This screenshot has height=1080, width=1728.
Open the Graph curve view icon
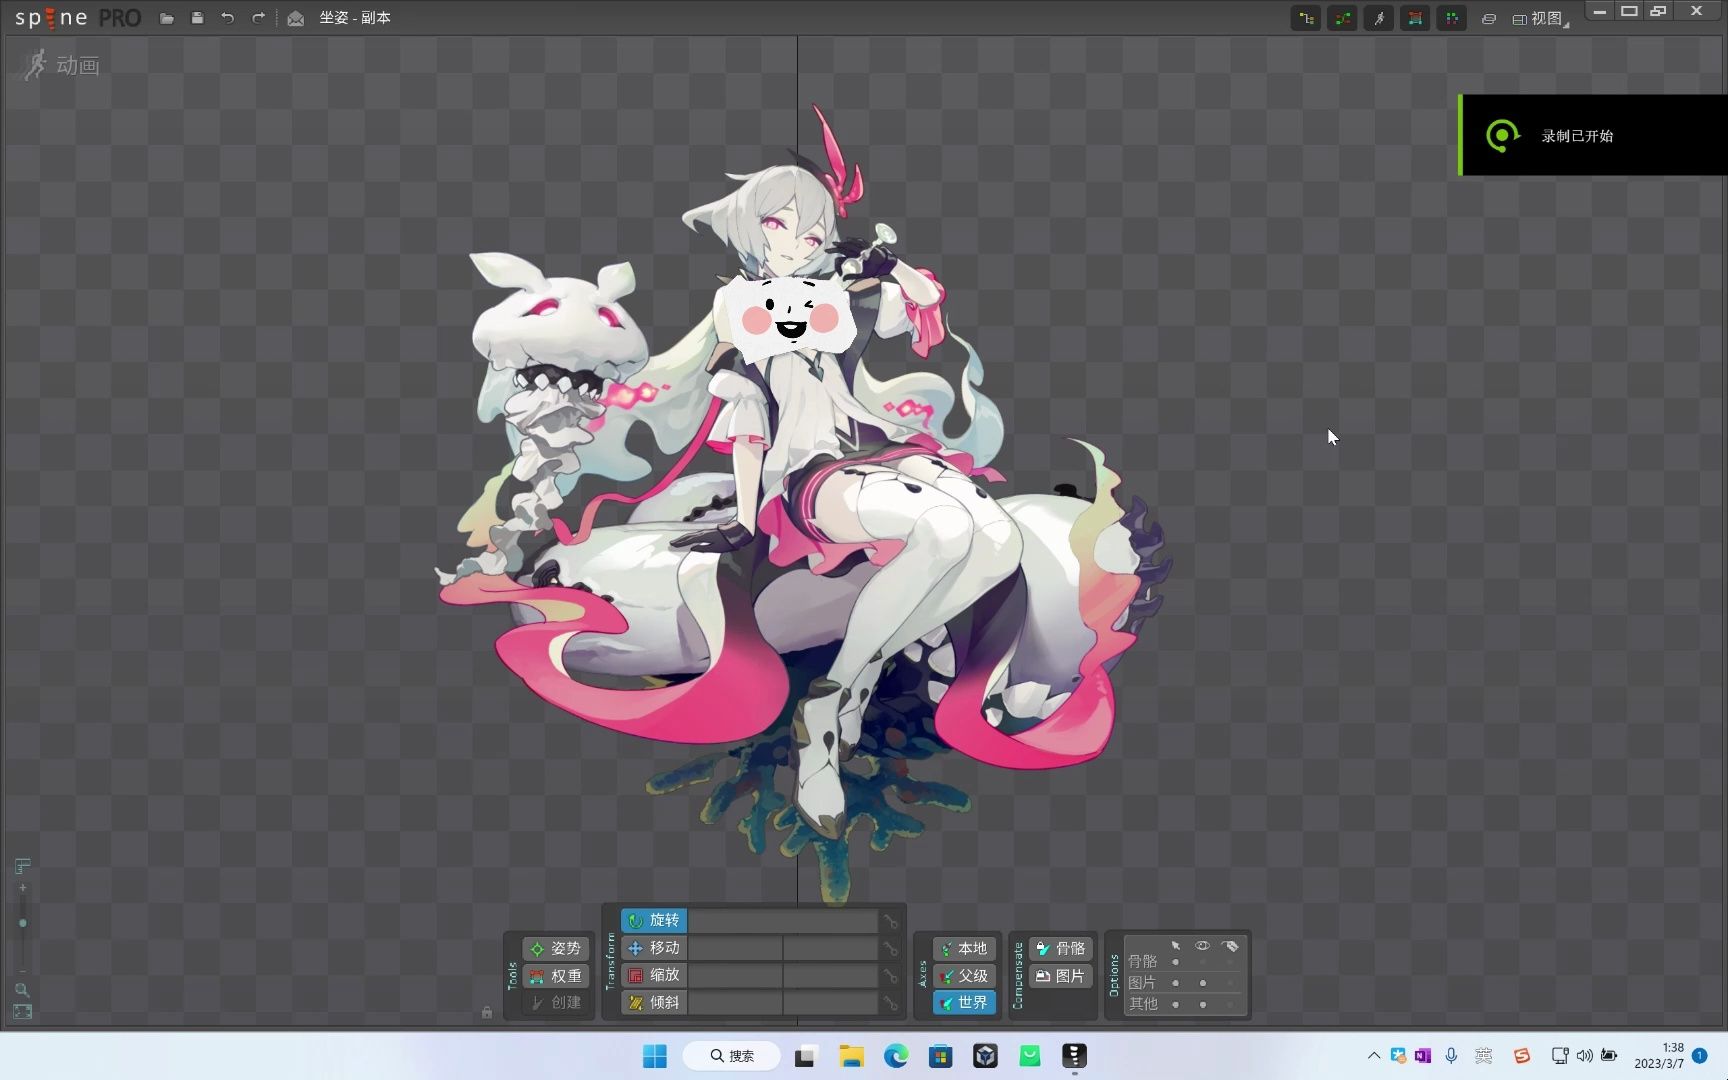[x=1342, y=18]
